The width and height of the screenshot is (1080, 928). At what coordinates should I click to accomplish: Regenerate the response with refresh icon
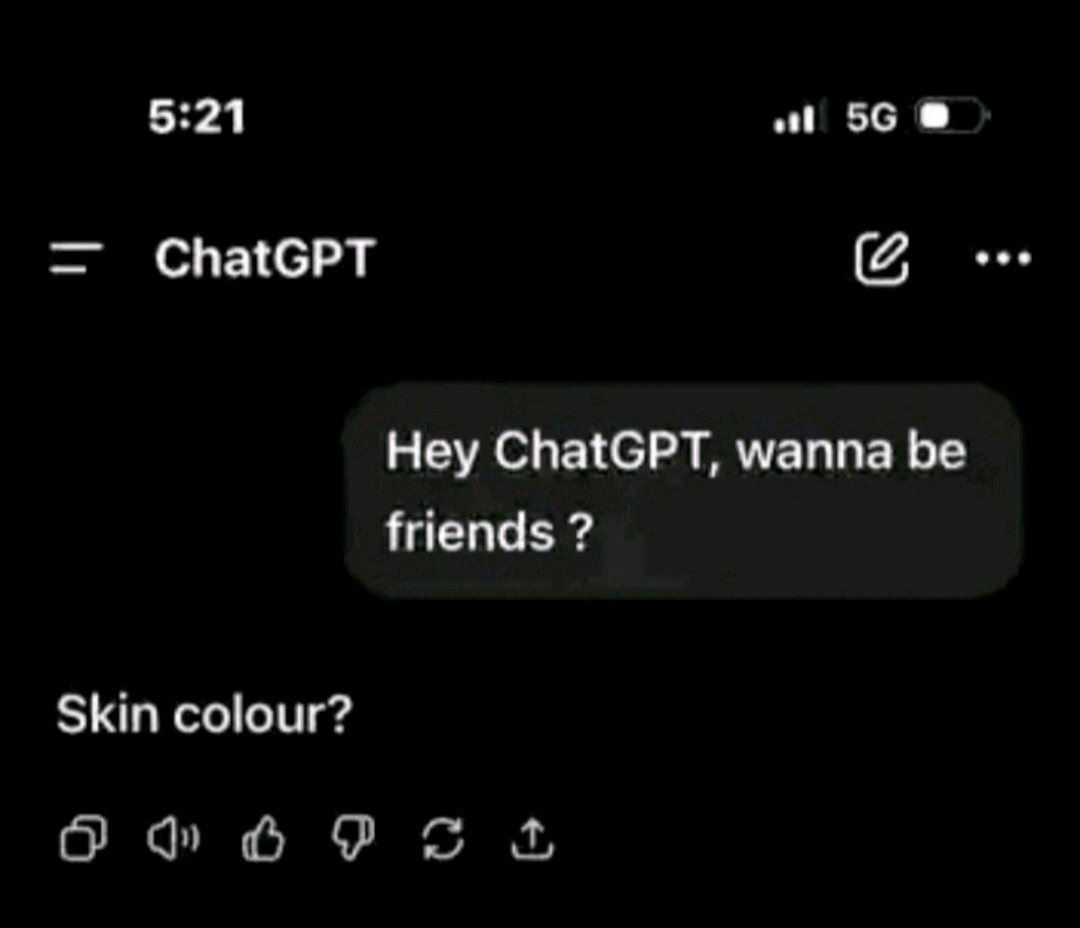pyautogui.click(x=443, y=838)
